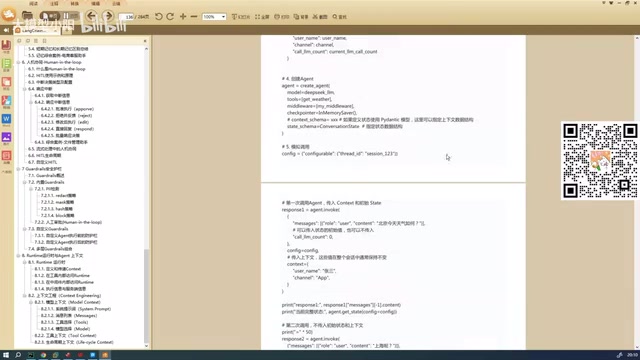Collapse the 8. Runtime outline section

18,256
